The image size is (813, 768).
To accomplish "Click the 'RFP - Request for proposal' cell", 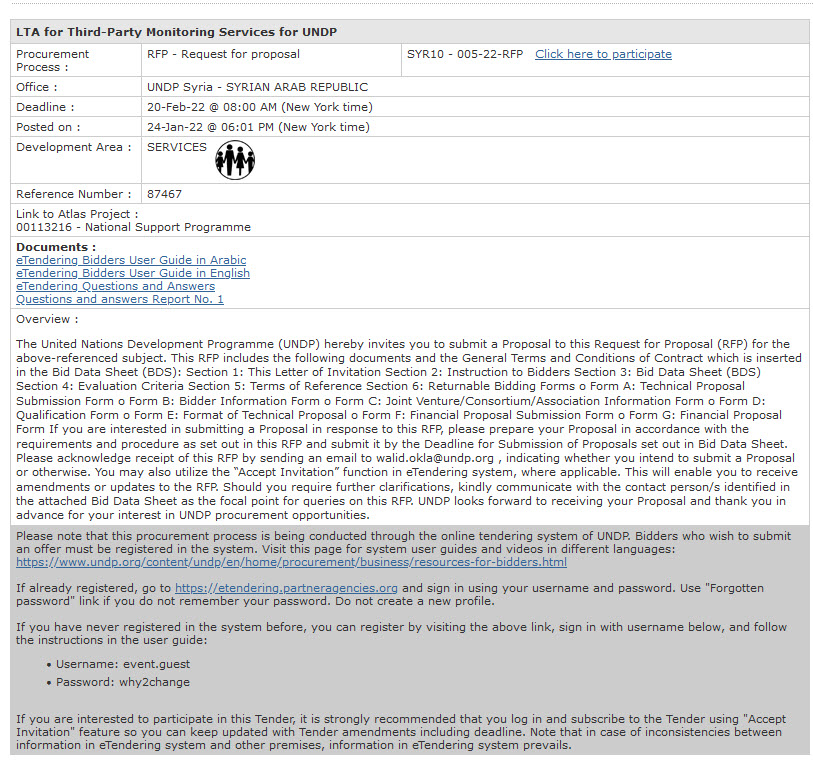I will coord(223,54).
